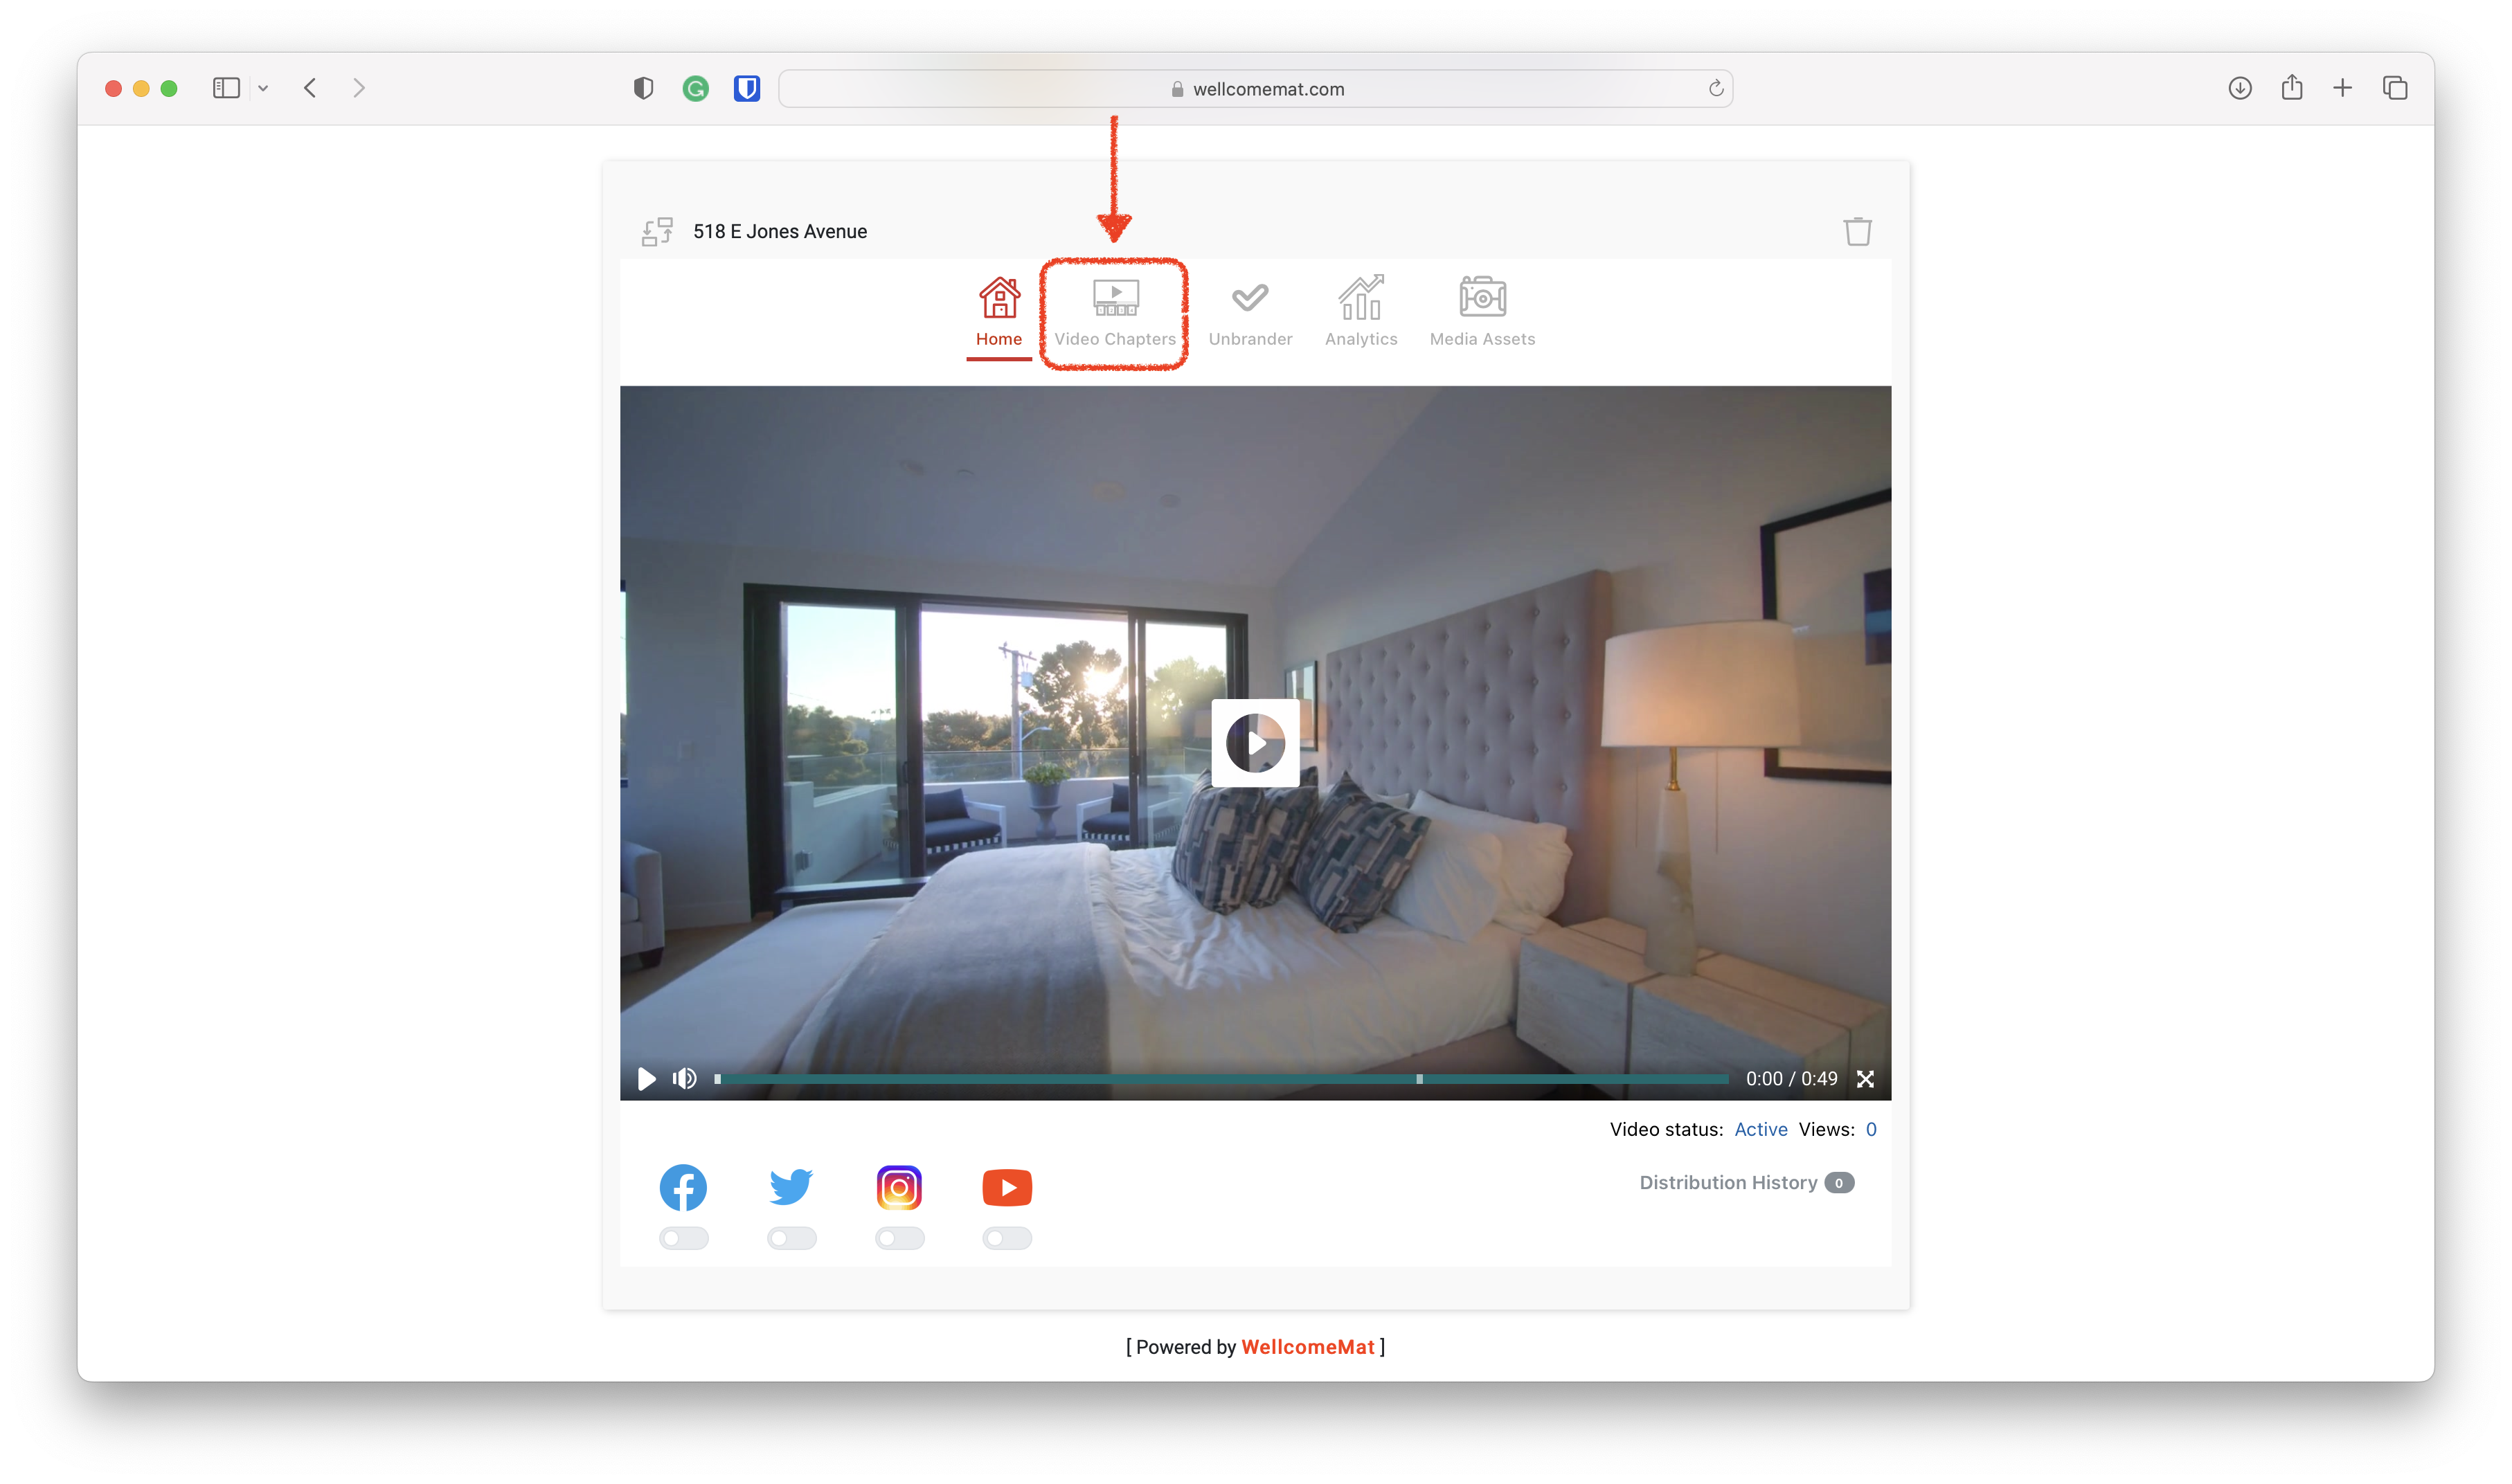
Task: Click the swap icon beside address
Action: [x=657, y=232]
